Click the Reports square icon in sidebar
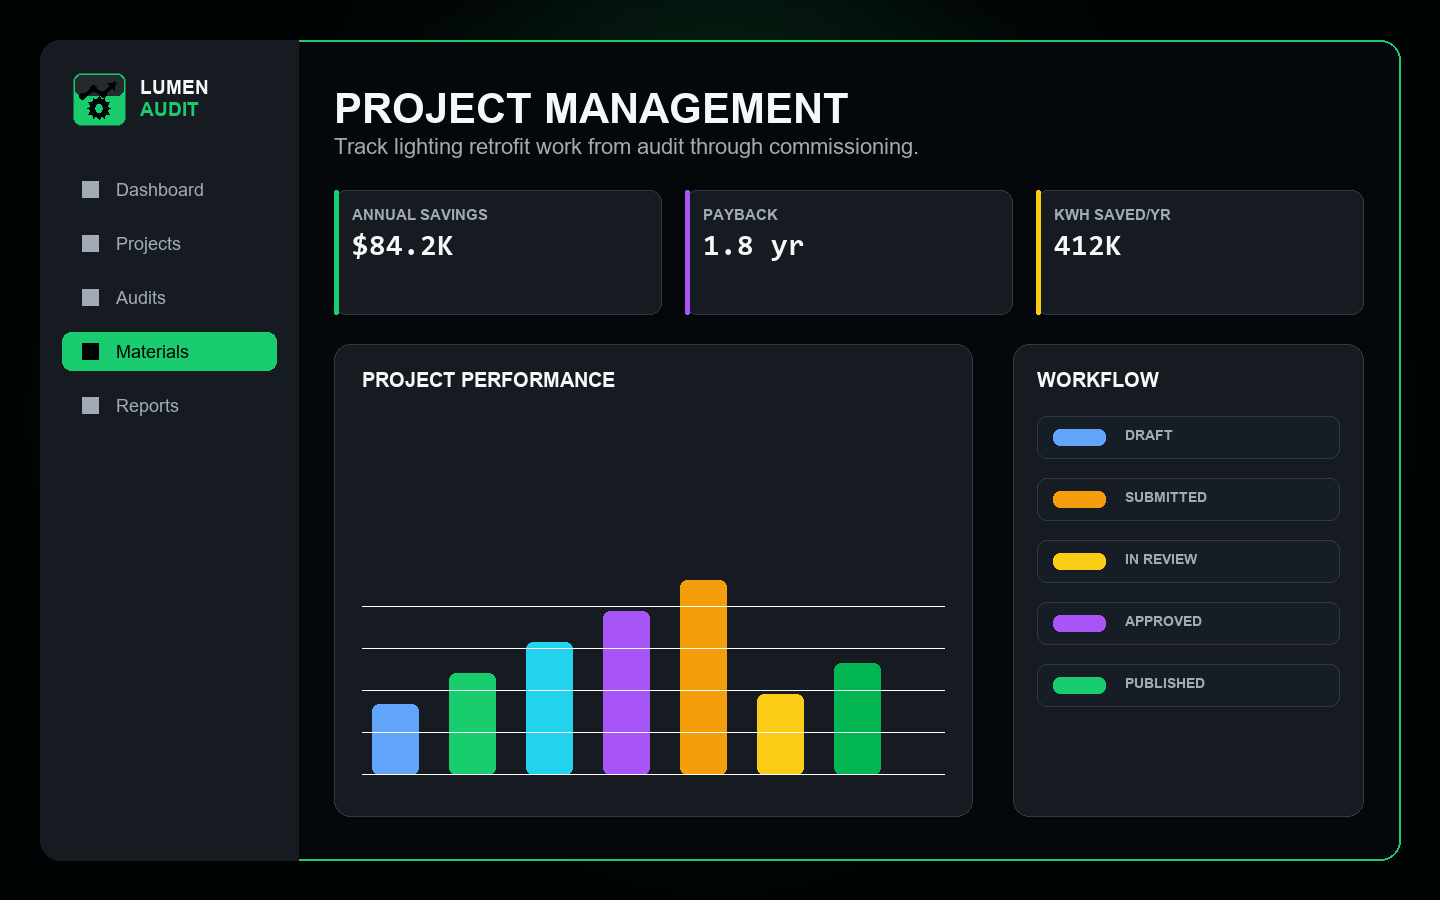This screenshot has width=1440, height=900. coord(90,406)
